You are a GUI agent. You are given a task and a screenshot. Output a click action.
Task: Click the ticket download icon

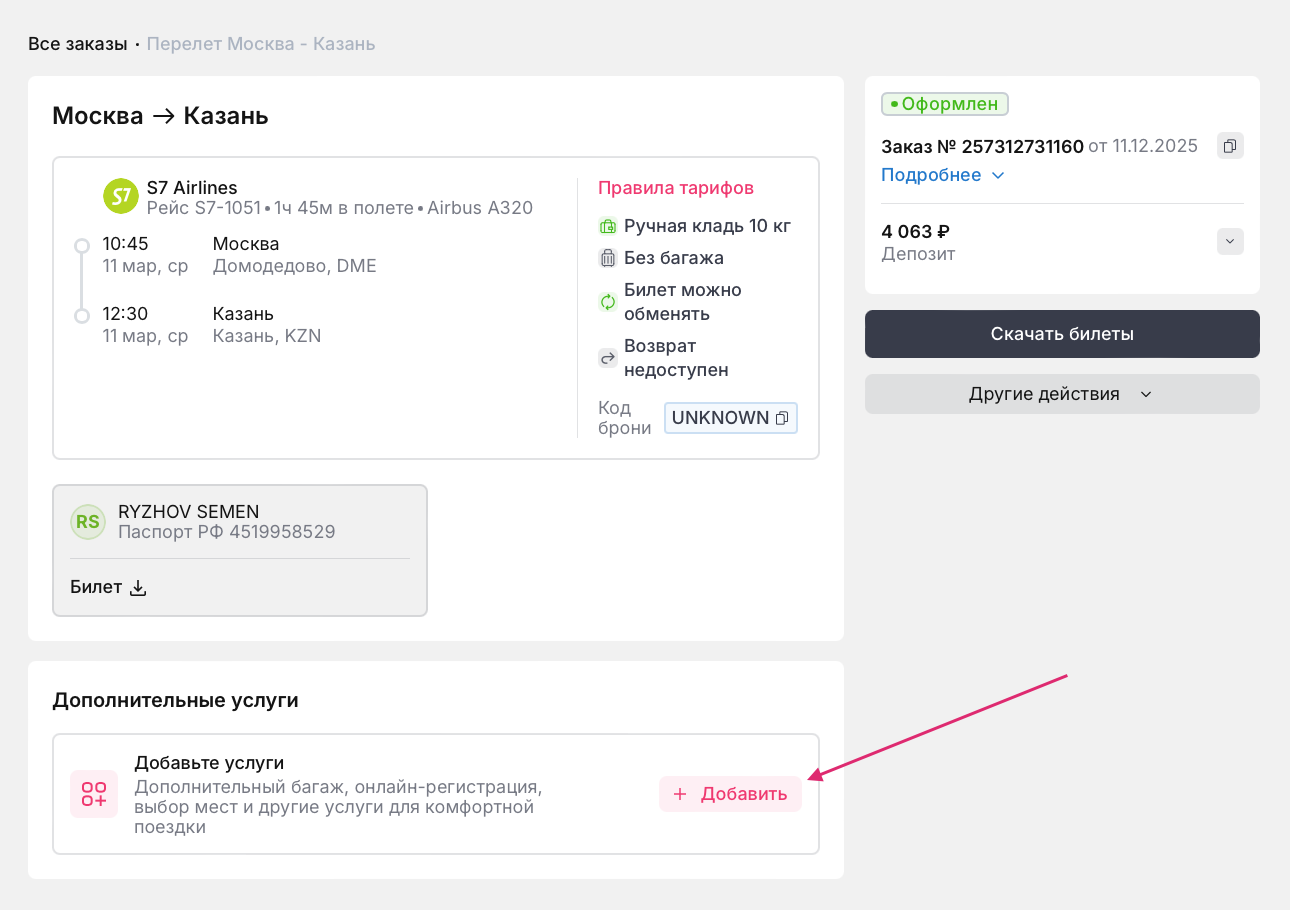pos(139,588)
